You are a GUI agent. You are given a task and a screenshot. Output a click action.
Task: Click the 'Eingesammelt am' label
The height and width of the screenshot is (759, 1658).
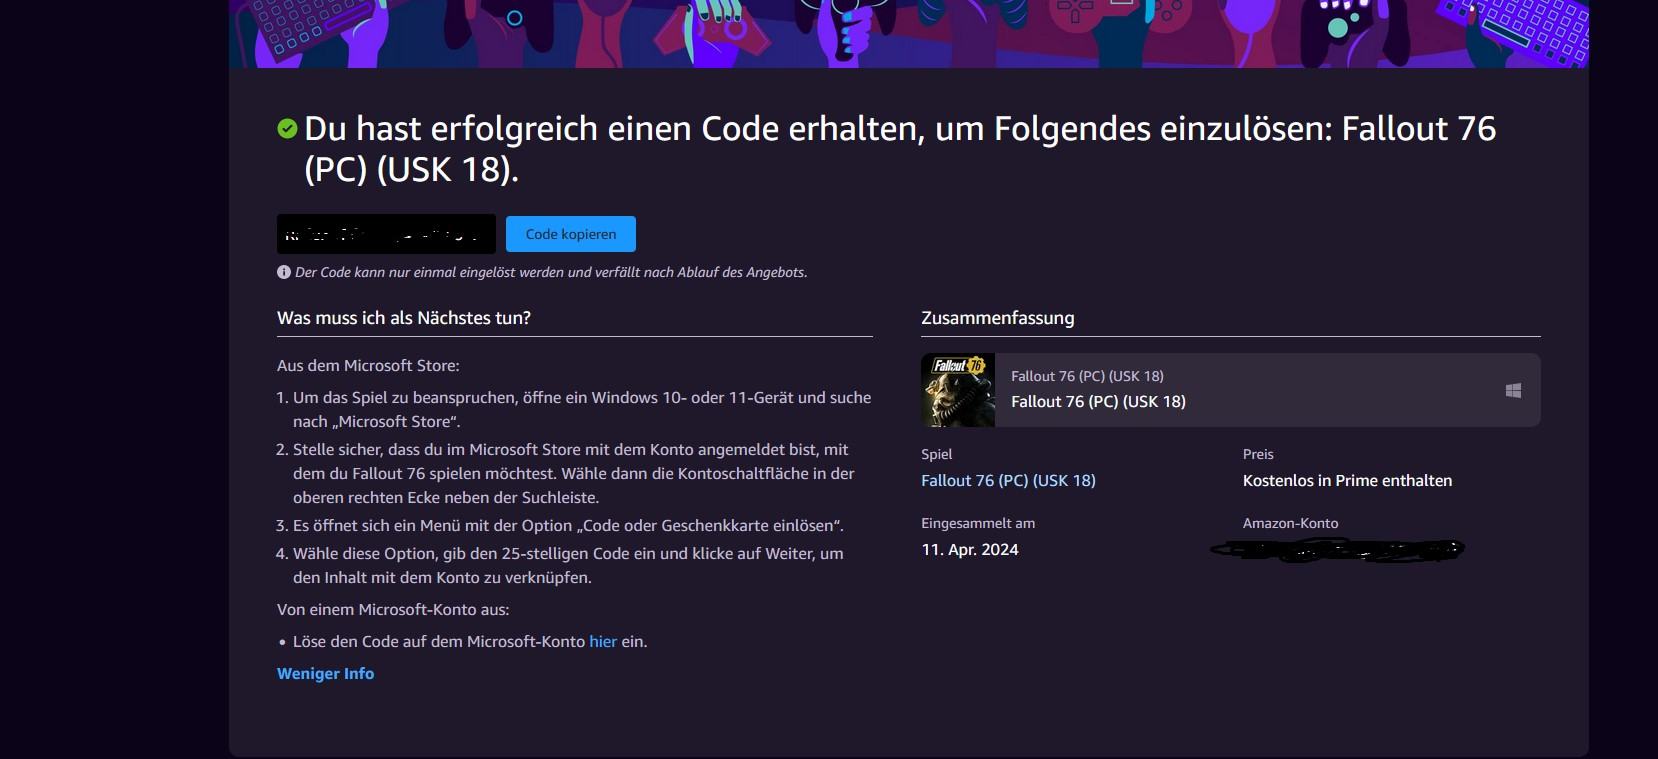[x=978, y=523]
